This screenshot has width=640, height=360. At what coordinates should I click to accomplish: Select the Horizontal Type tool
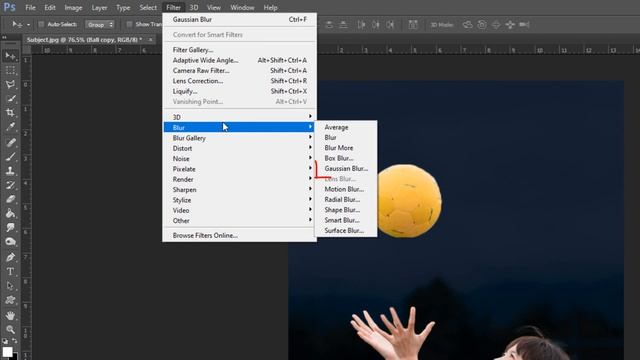tap(10, 271)
